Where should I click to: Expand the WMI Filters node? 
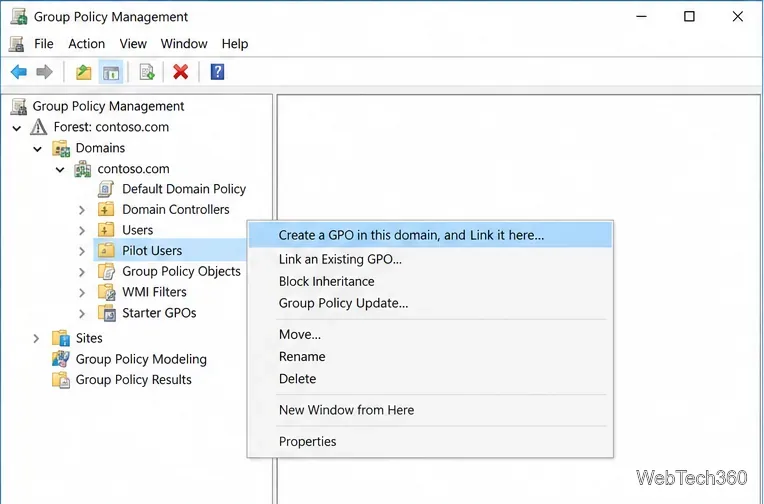pyautogui.click(x=82, y=292)
